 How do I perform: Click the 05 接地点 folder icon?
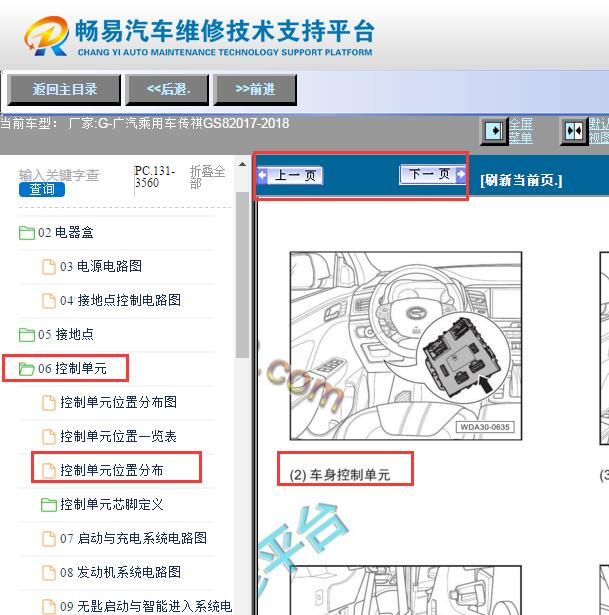27,335
